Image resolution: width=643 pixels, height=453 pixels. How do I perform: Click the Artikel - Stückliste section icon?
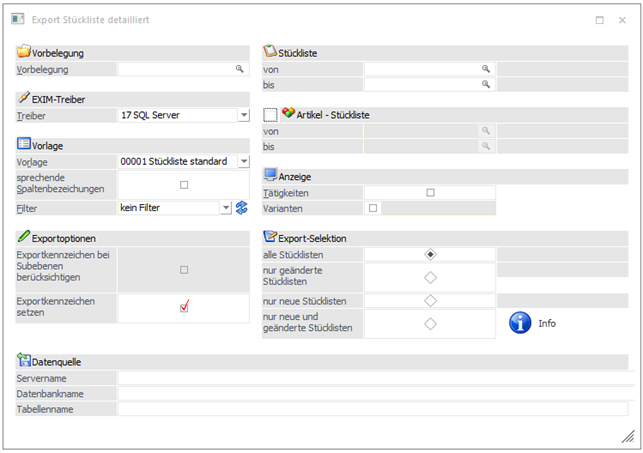(288, 115)
